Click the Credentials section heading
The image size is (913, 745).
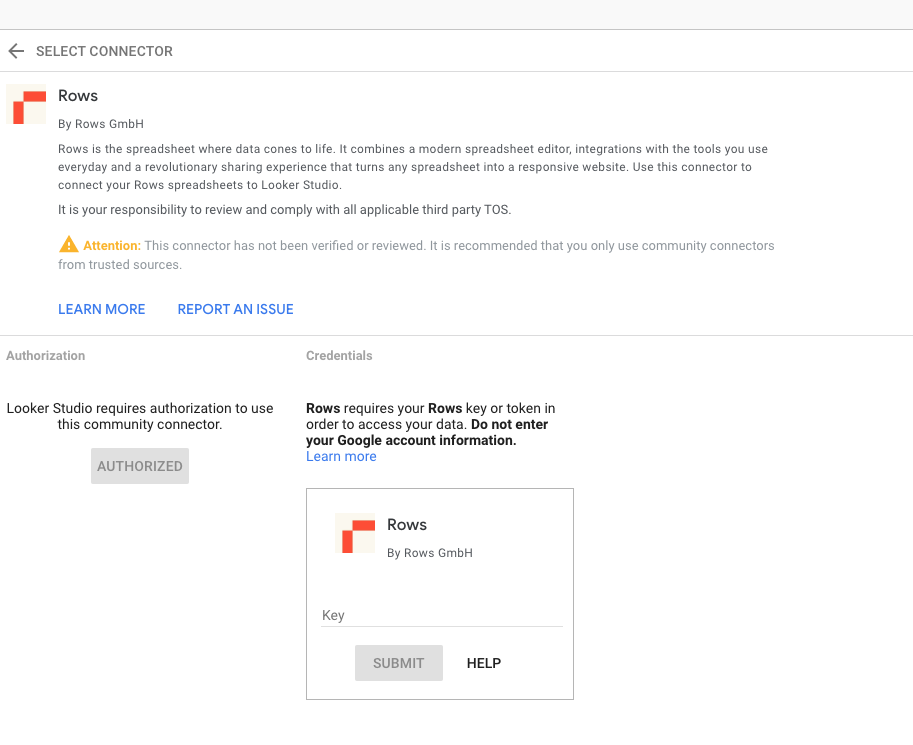(x=339, y=355)
